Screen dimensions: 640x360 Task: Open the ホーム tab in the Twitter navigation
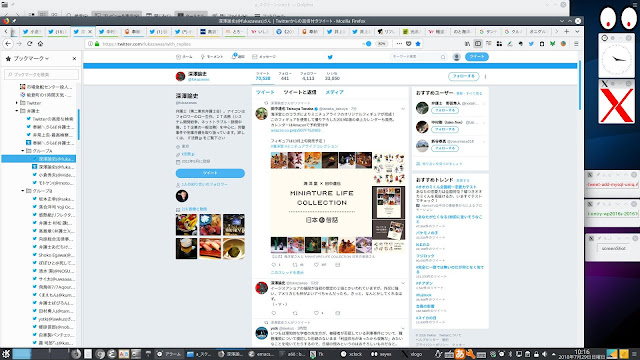pos(184,57)
